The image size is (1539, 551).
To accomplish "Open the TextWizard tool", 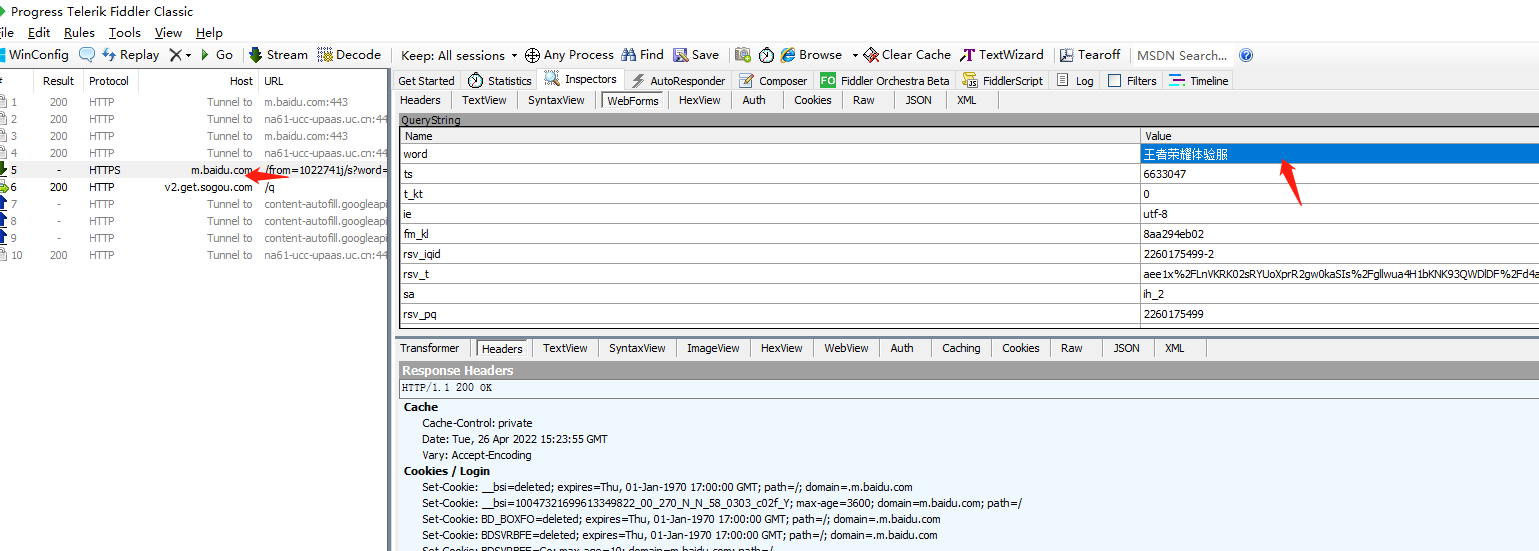I will click(x=1002, y=55).
